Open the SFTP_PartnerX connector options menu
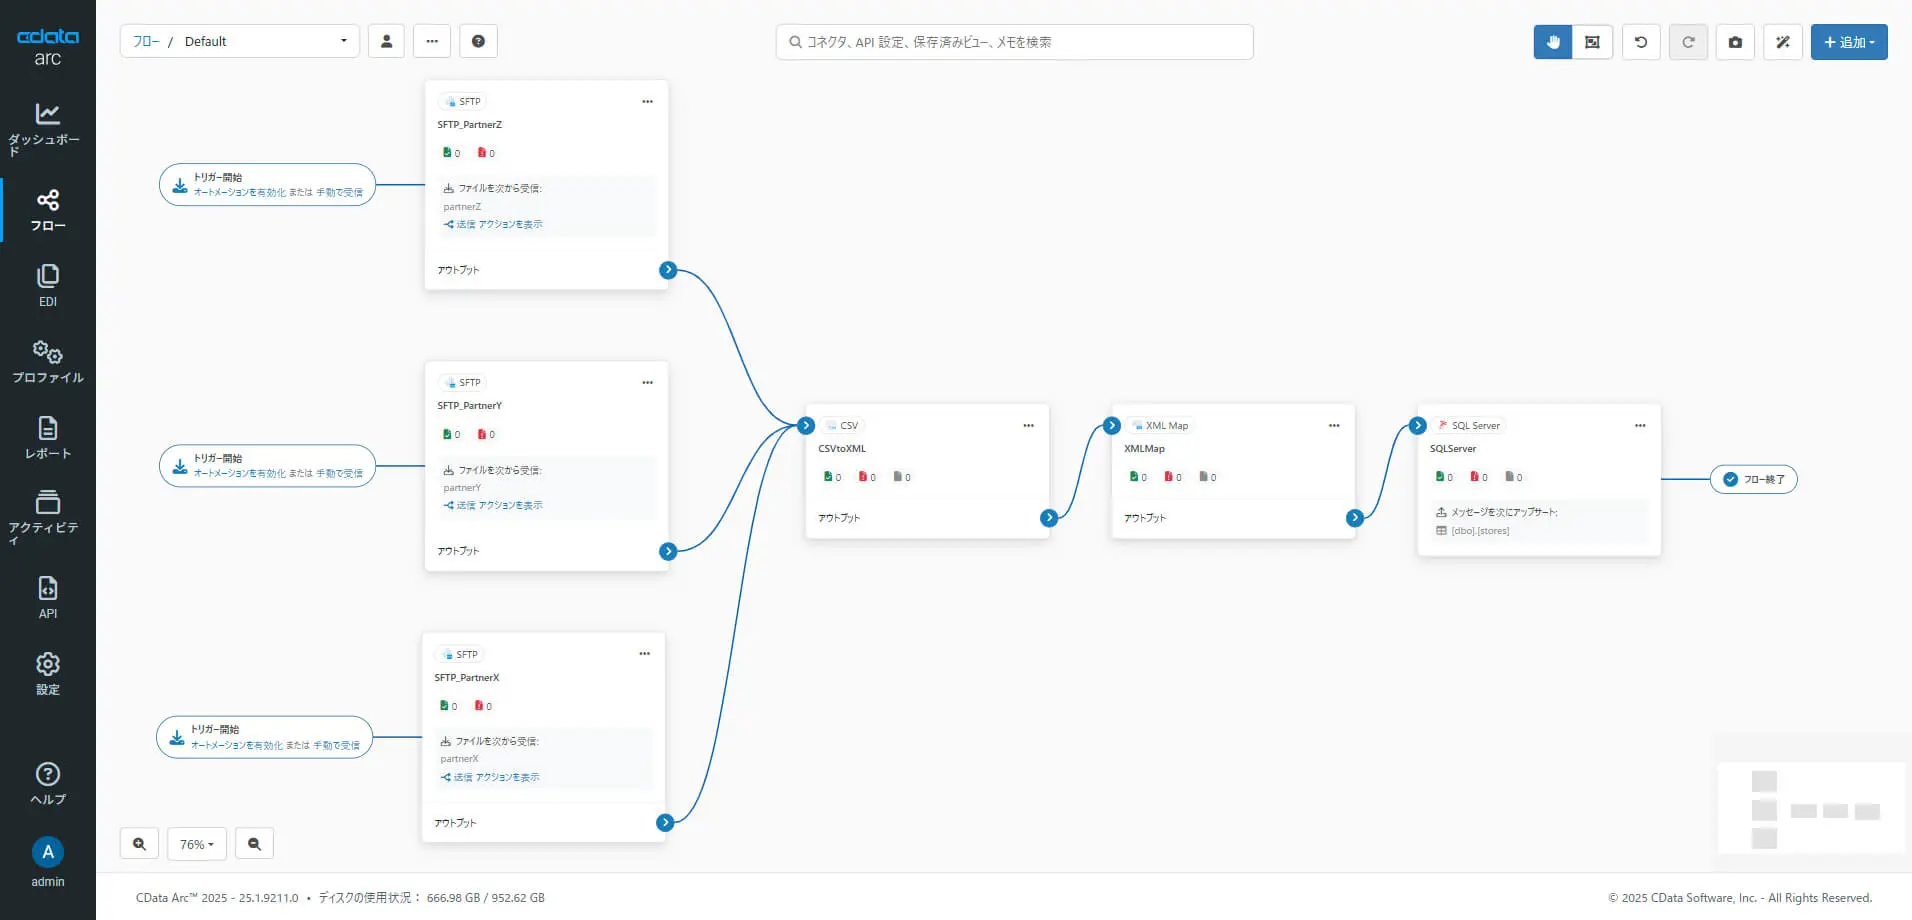The height and width of the screenshot is (920, 1912). pos(644,654)
